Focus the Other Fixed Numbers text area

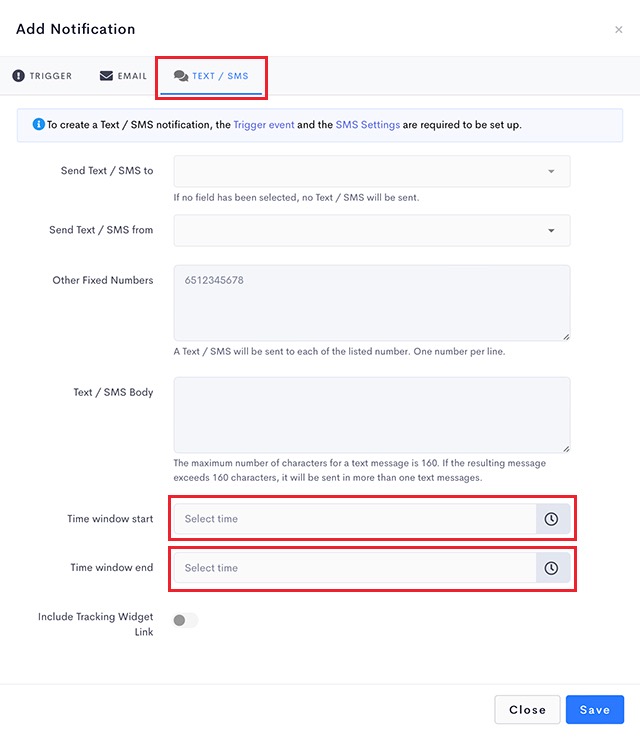pyautogui.click(x=372, y=303)
